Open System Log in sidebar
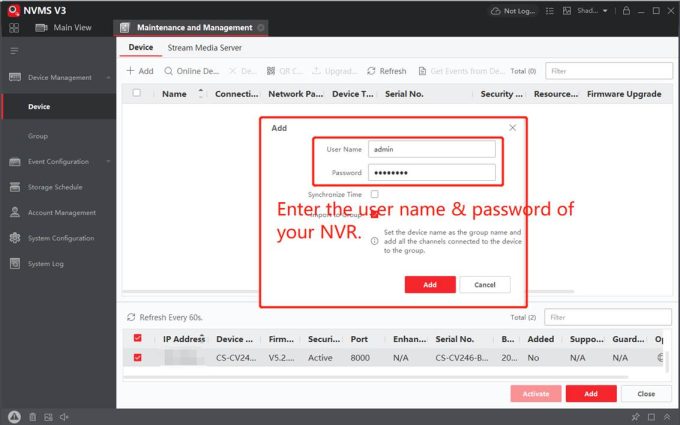The image size is (680, 425). point(46,264)
